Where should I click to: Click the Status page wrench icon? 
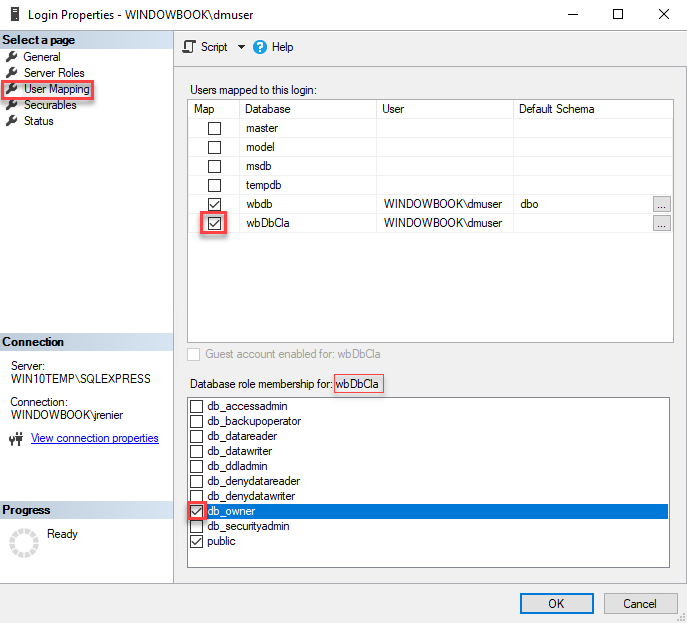click(x=12, y=120)
